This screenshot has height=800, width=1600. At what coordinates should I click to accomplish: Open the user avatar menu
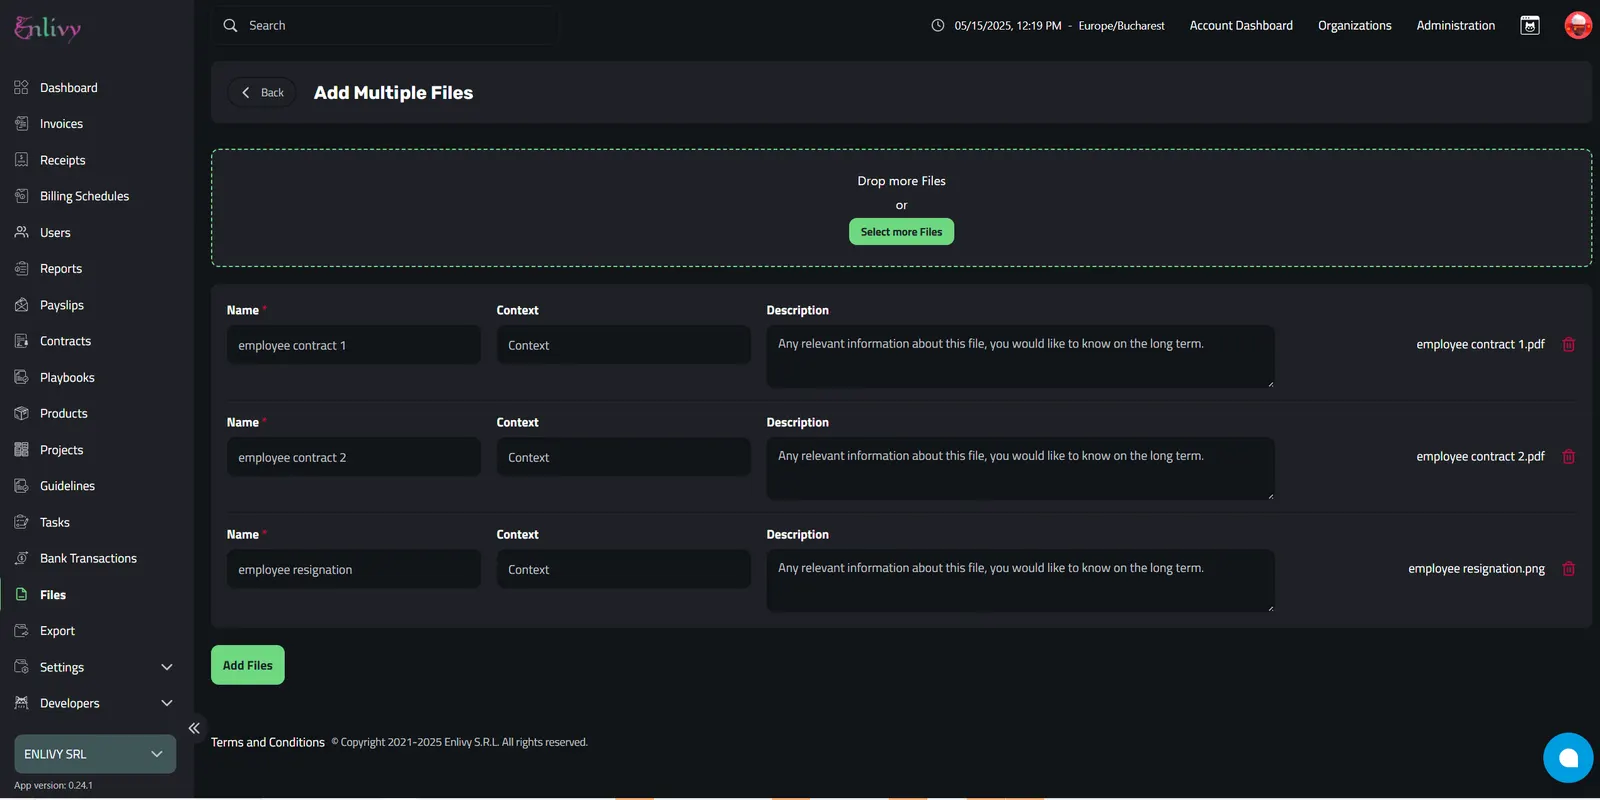(1578, 25)
